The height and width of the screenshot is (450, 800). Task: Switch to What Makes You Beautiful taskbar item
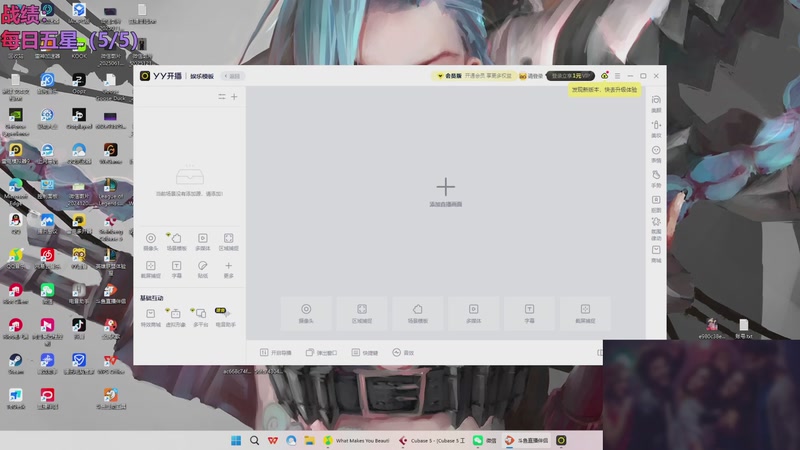point(357,440)
